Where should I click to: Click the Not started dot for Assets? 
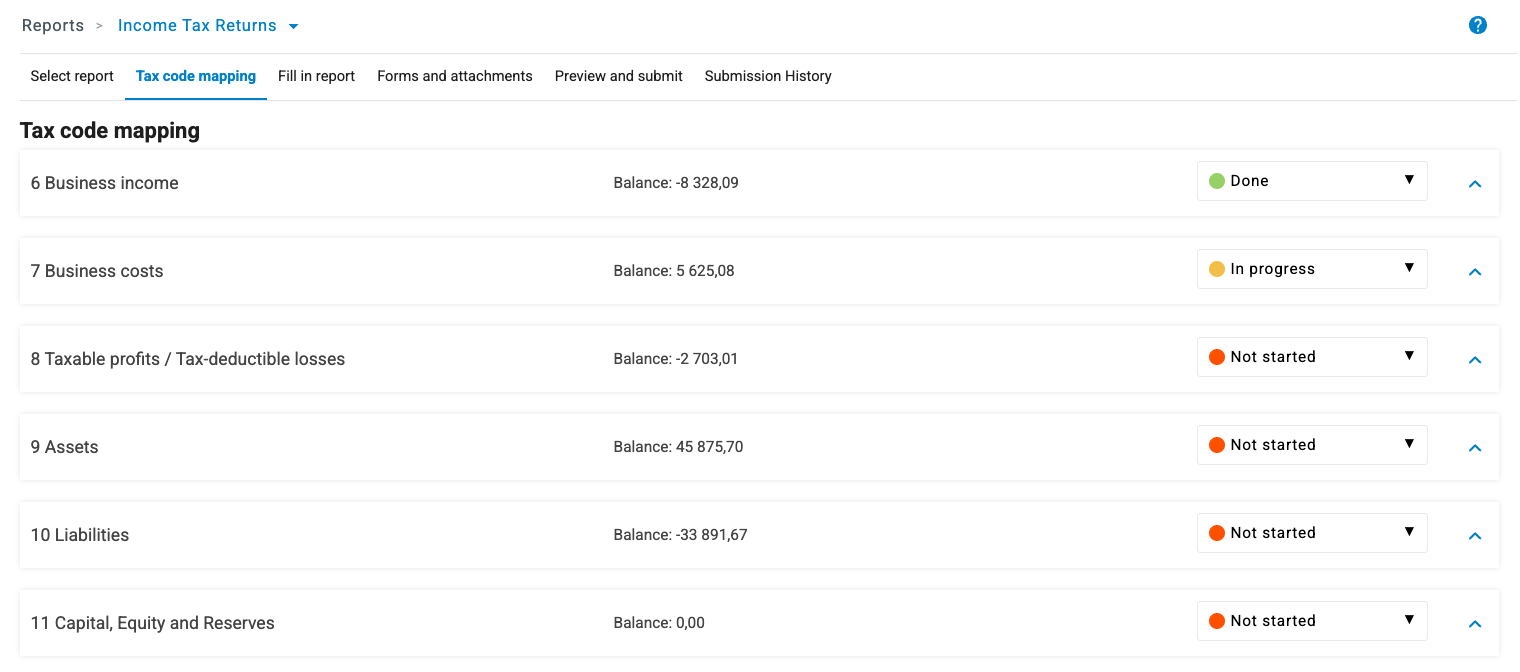(x=1219, y=444)
